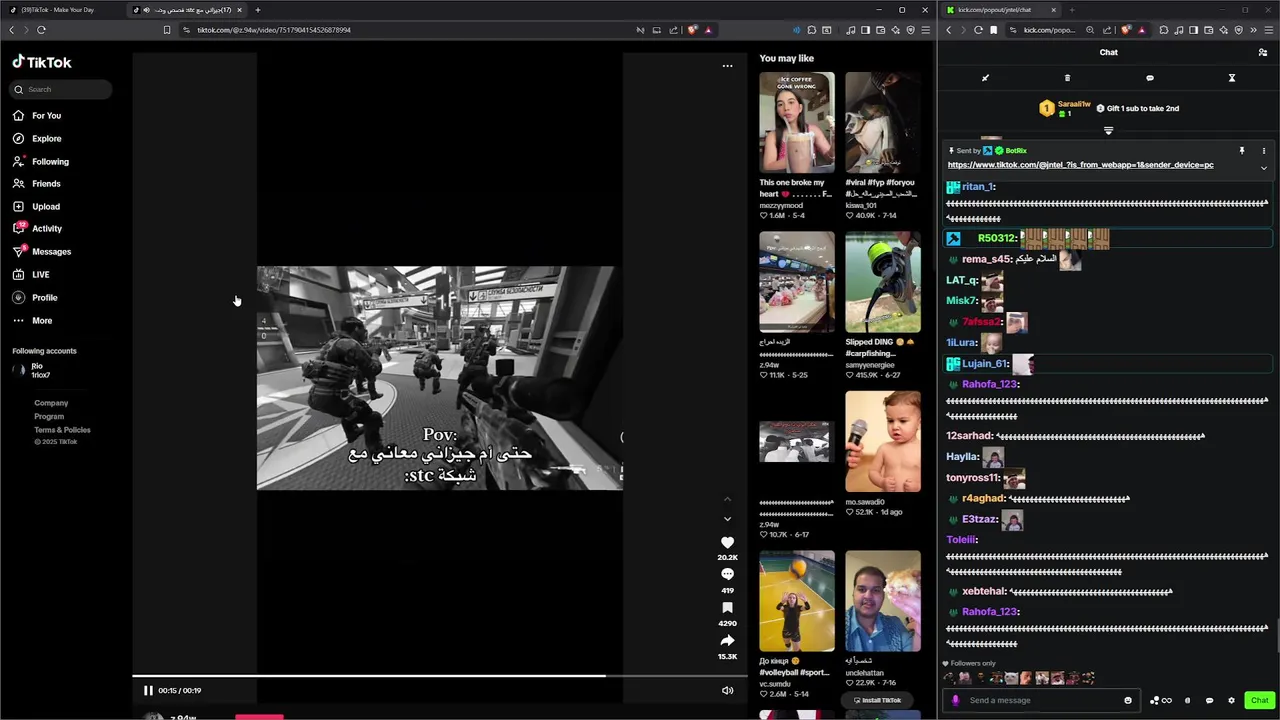The image size is (1280, 720).
Task: Open the Program footer link
Action: pos(49,416)
